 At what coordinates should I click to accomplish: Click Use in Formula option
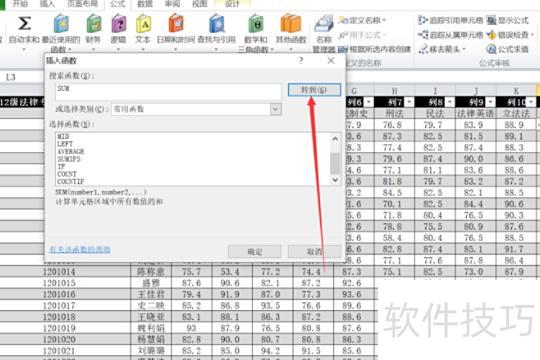362,35
